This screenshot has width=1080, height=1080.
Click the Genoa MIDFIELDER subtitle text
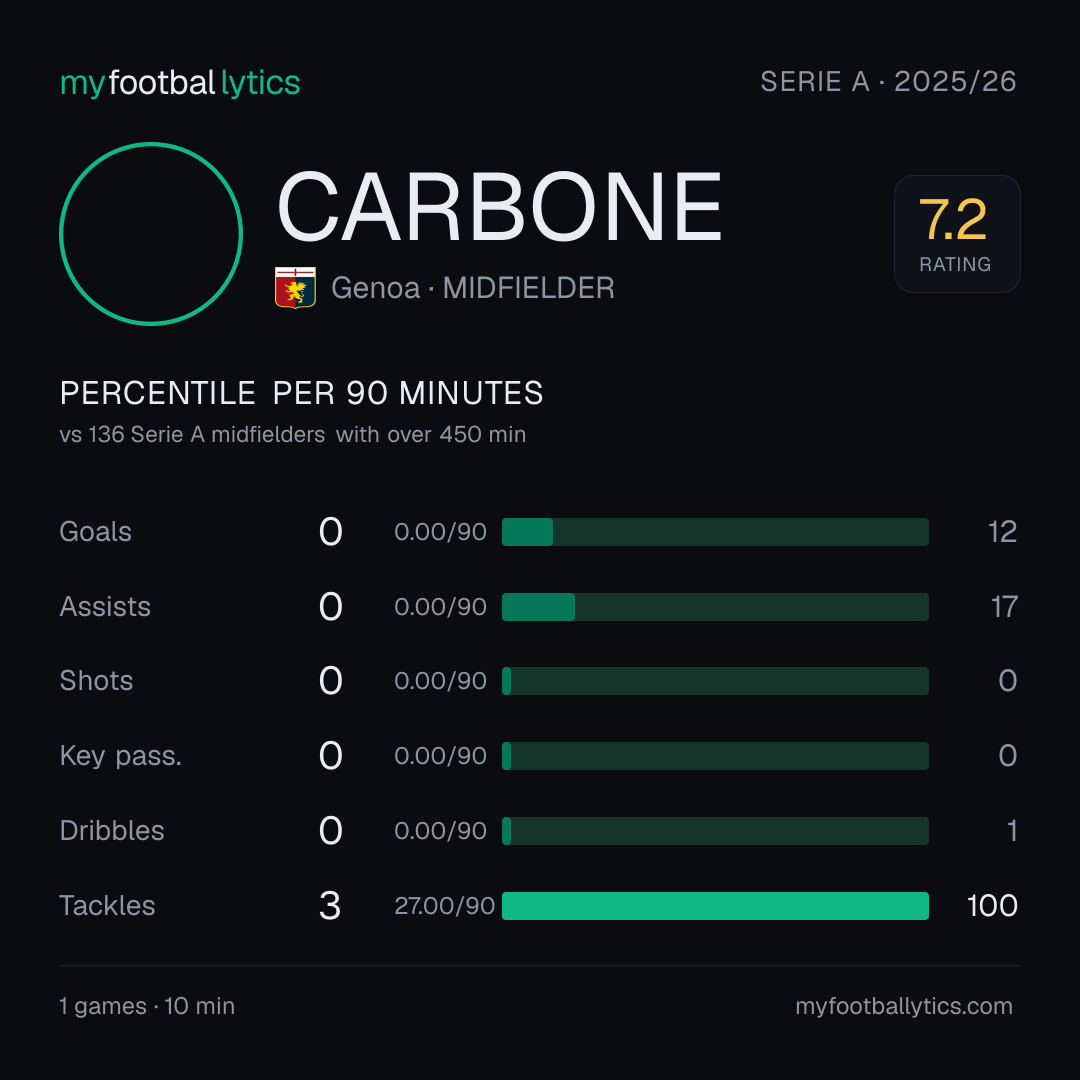click(472, 288)
